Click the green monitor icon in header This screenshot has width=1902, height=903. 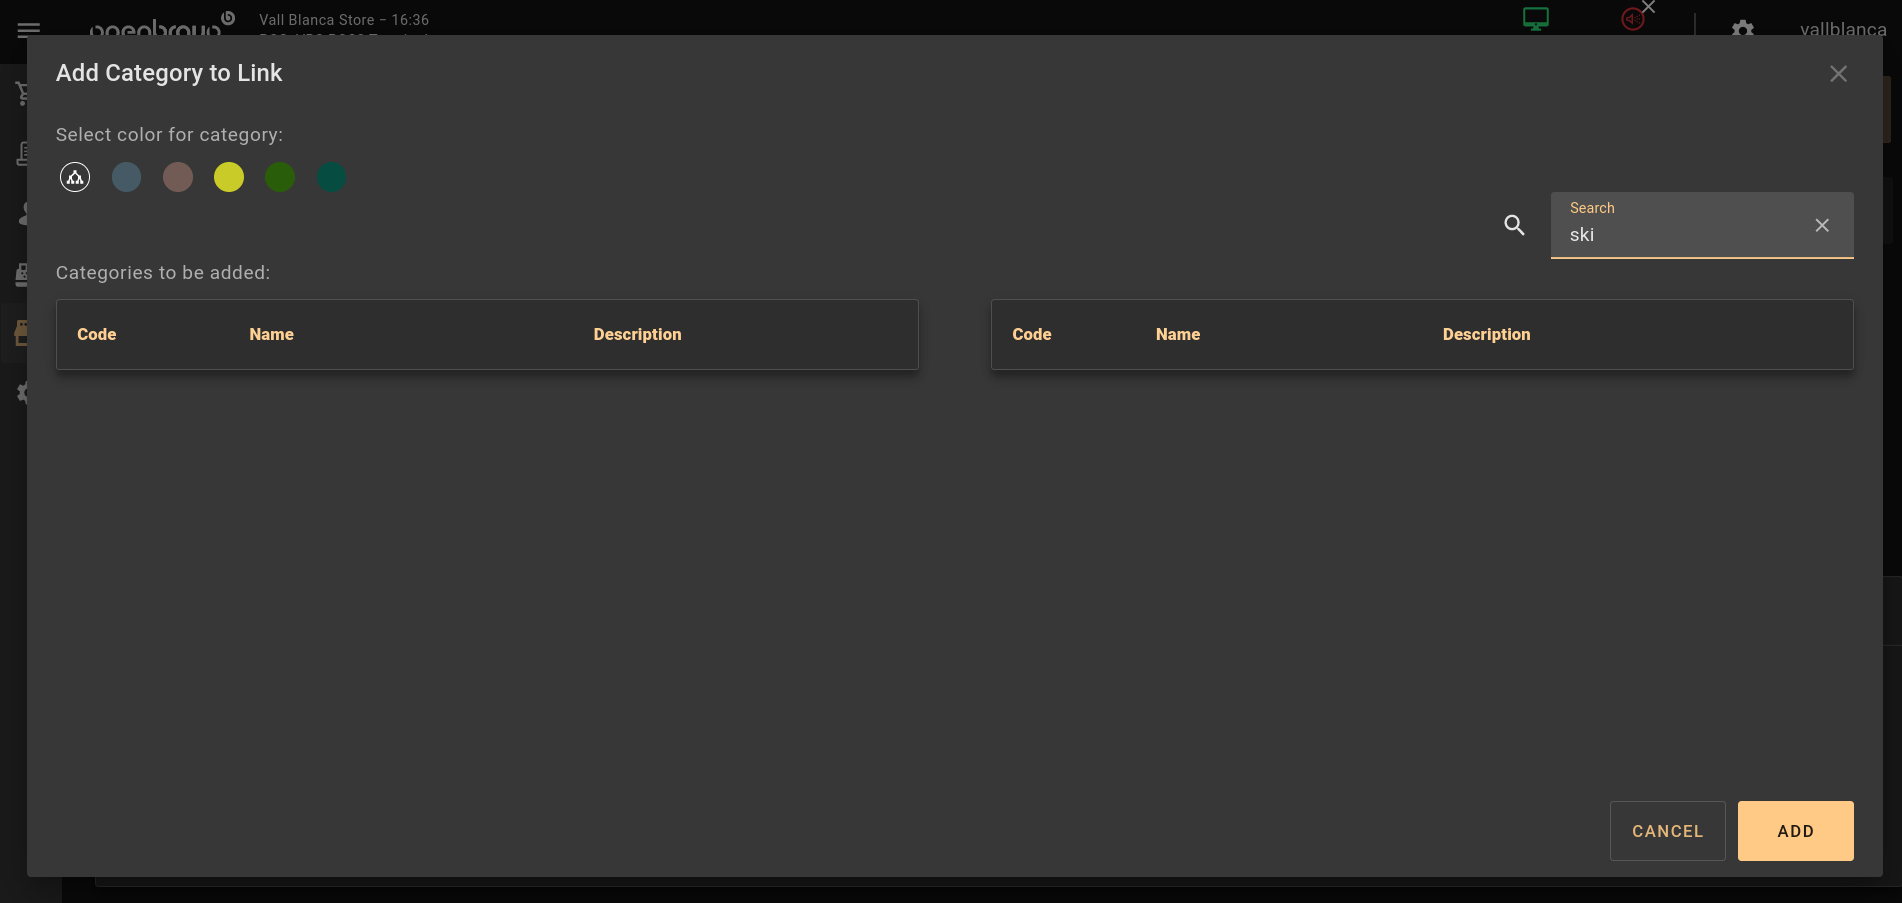[x=1536, y=19]
